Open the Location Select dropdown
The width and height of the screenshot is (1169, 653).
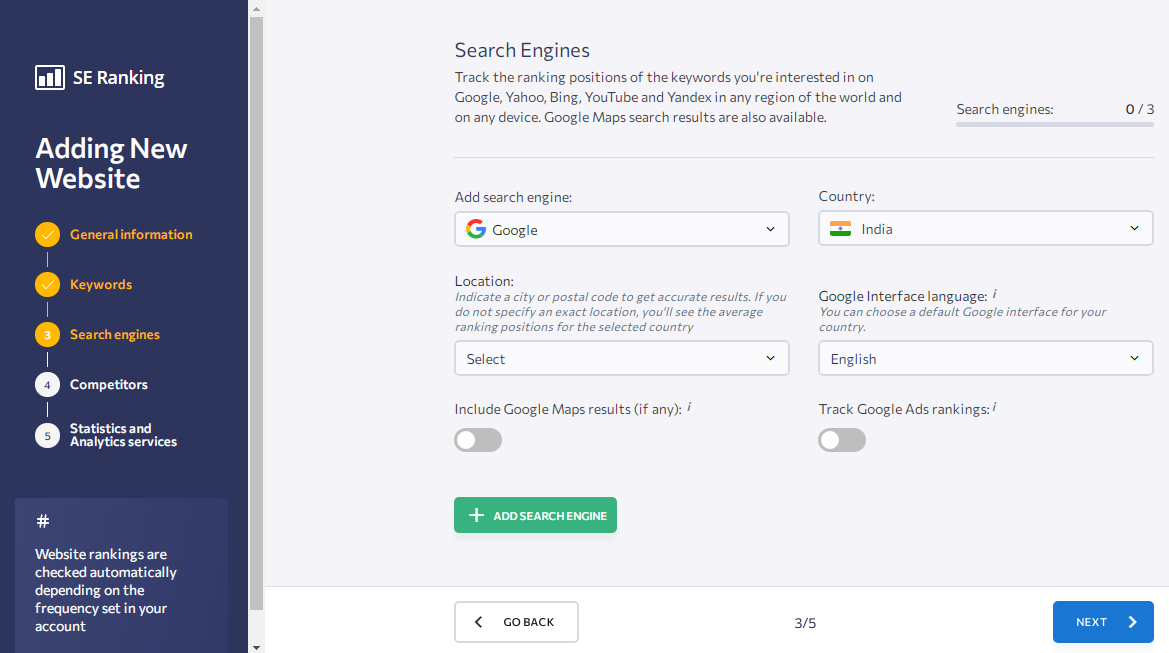point(622,359)
